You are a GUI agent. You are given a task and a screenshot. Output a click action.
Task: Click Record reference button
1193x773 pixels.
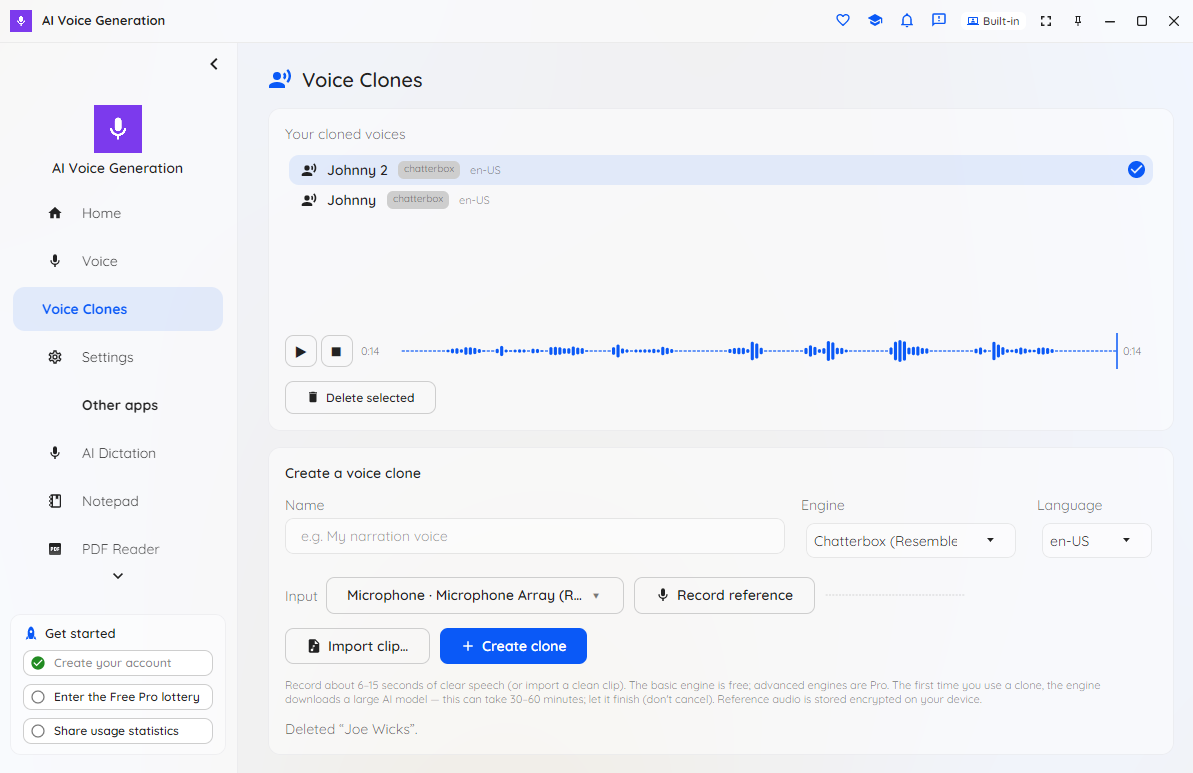pyautogui.click(x=724, y=596)
